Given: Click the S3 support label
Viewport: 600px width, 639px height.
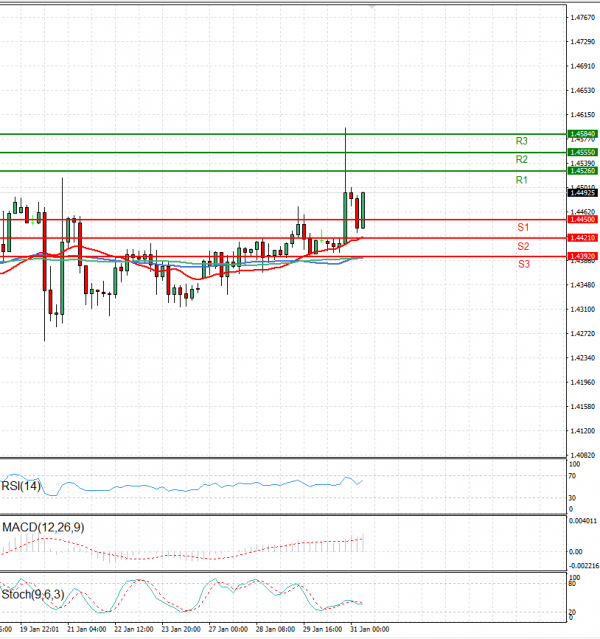Looking at the screenshot, I should (x=524, y=264).
